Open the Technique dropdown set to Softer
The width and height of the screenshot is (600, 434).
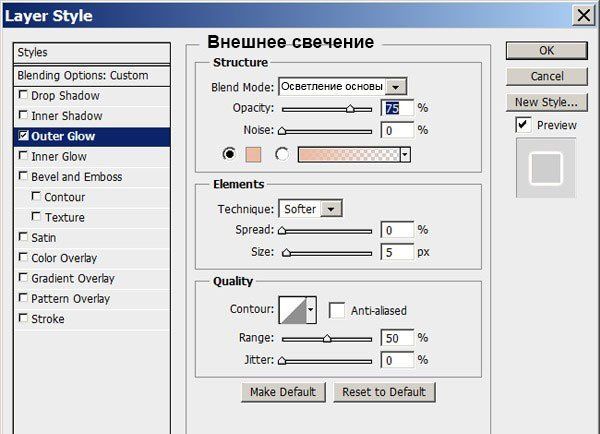pos(331,209)
